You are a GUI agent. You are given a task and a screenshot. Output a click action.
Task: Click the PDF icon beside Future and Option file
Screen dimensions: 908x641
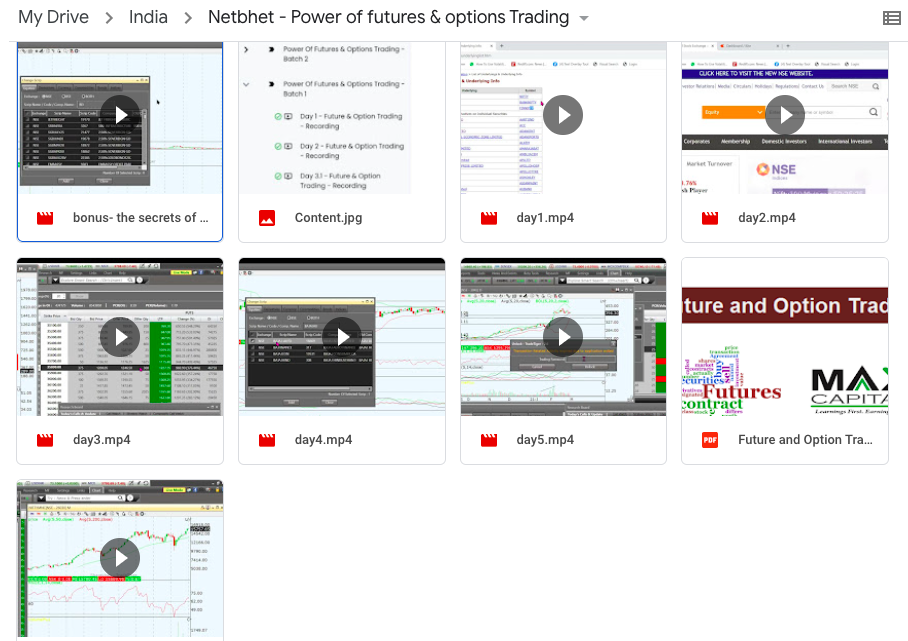[710, 440]
